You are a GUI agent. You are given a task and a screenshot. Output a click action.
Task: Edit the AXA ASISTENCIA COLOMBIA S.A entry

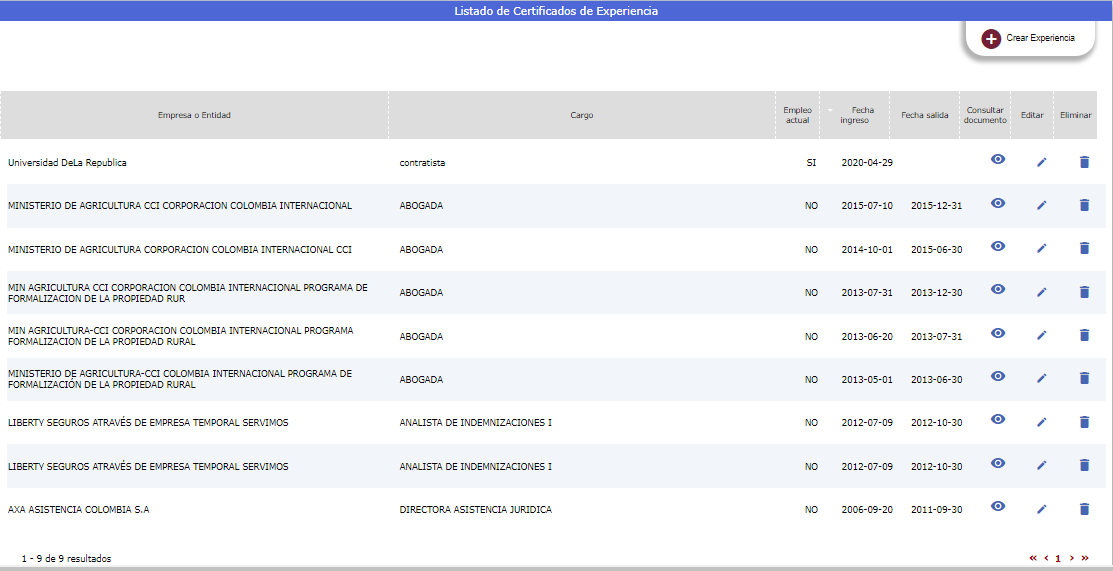[1041, 509]
